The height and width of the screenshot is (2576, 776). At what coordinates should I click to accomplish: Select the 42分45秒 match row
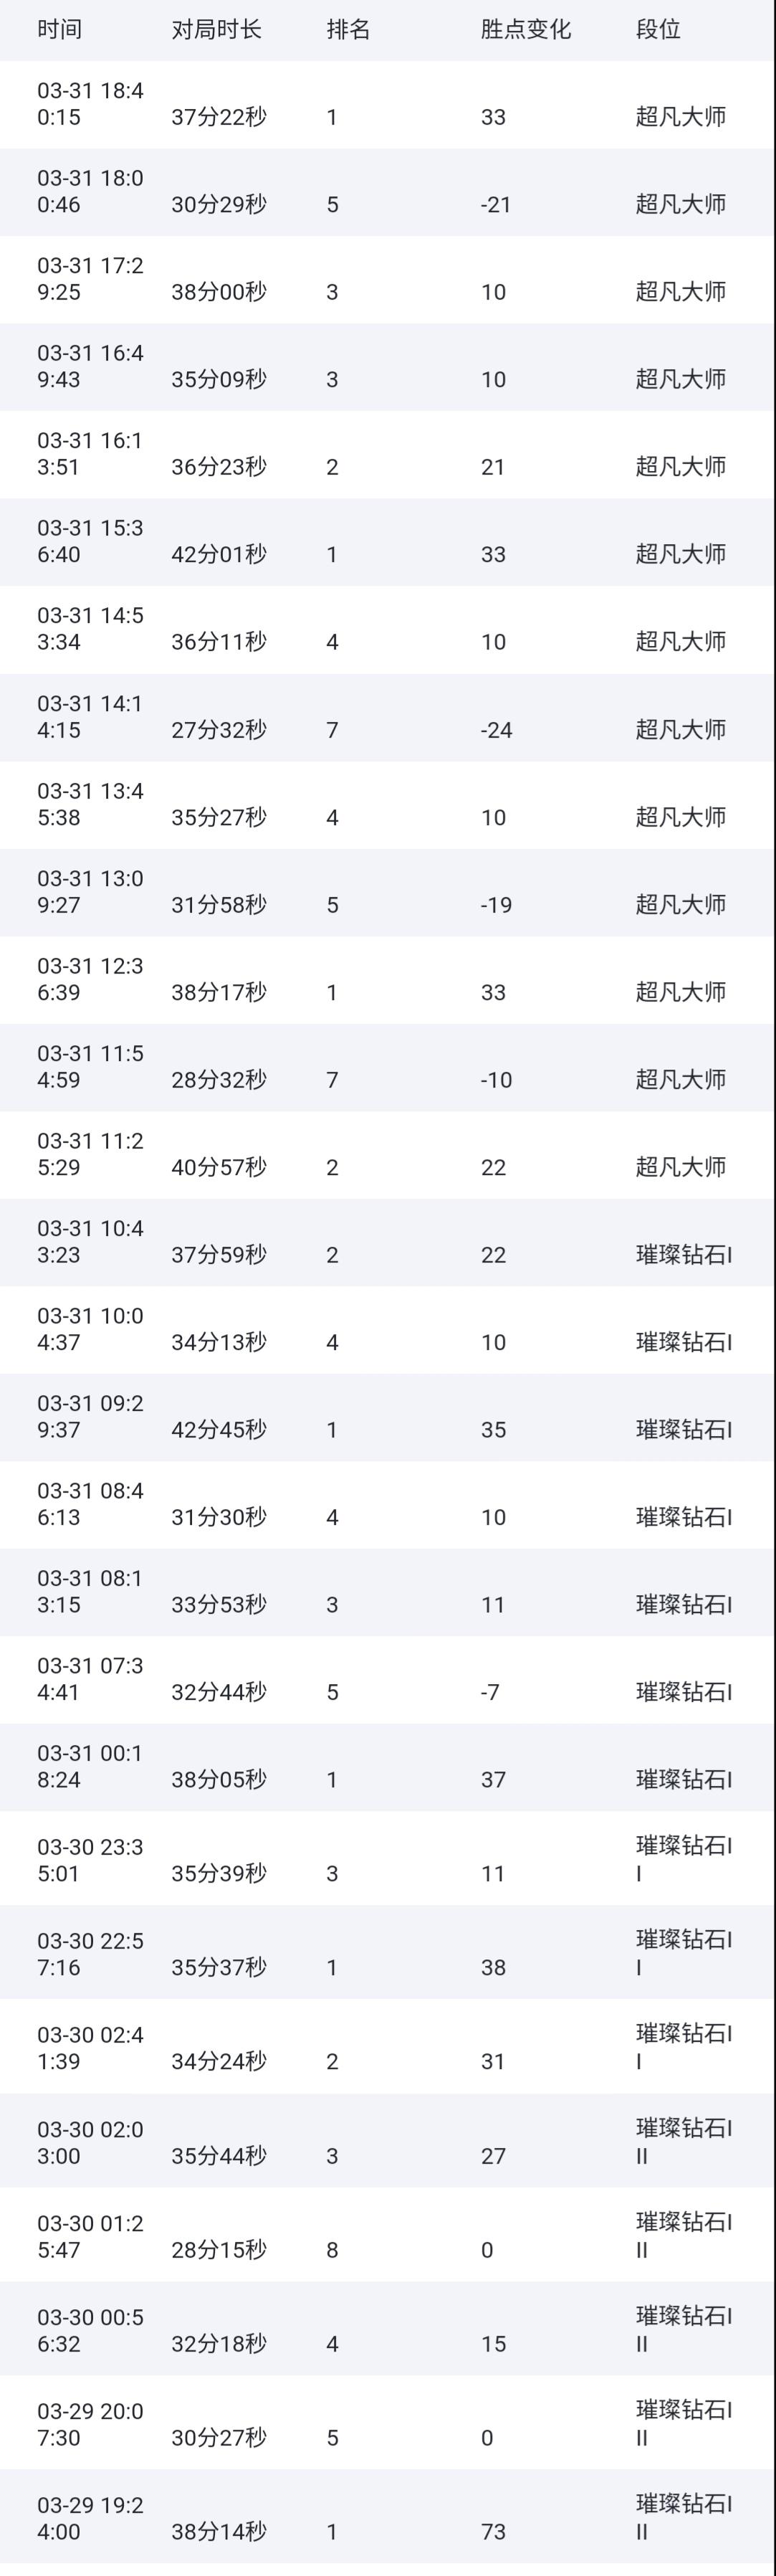click(388, 1418)
